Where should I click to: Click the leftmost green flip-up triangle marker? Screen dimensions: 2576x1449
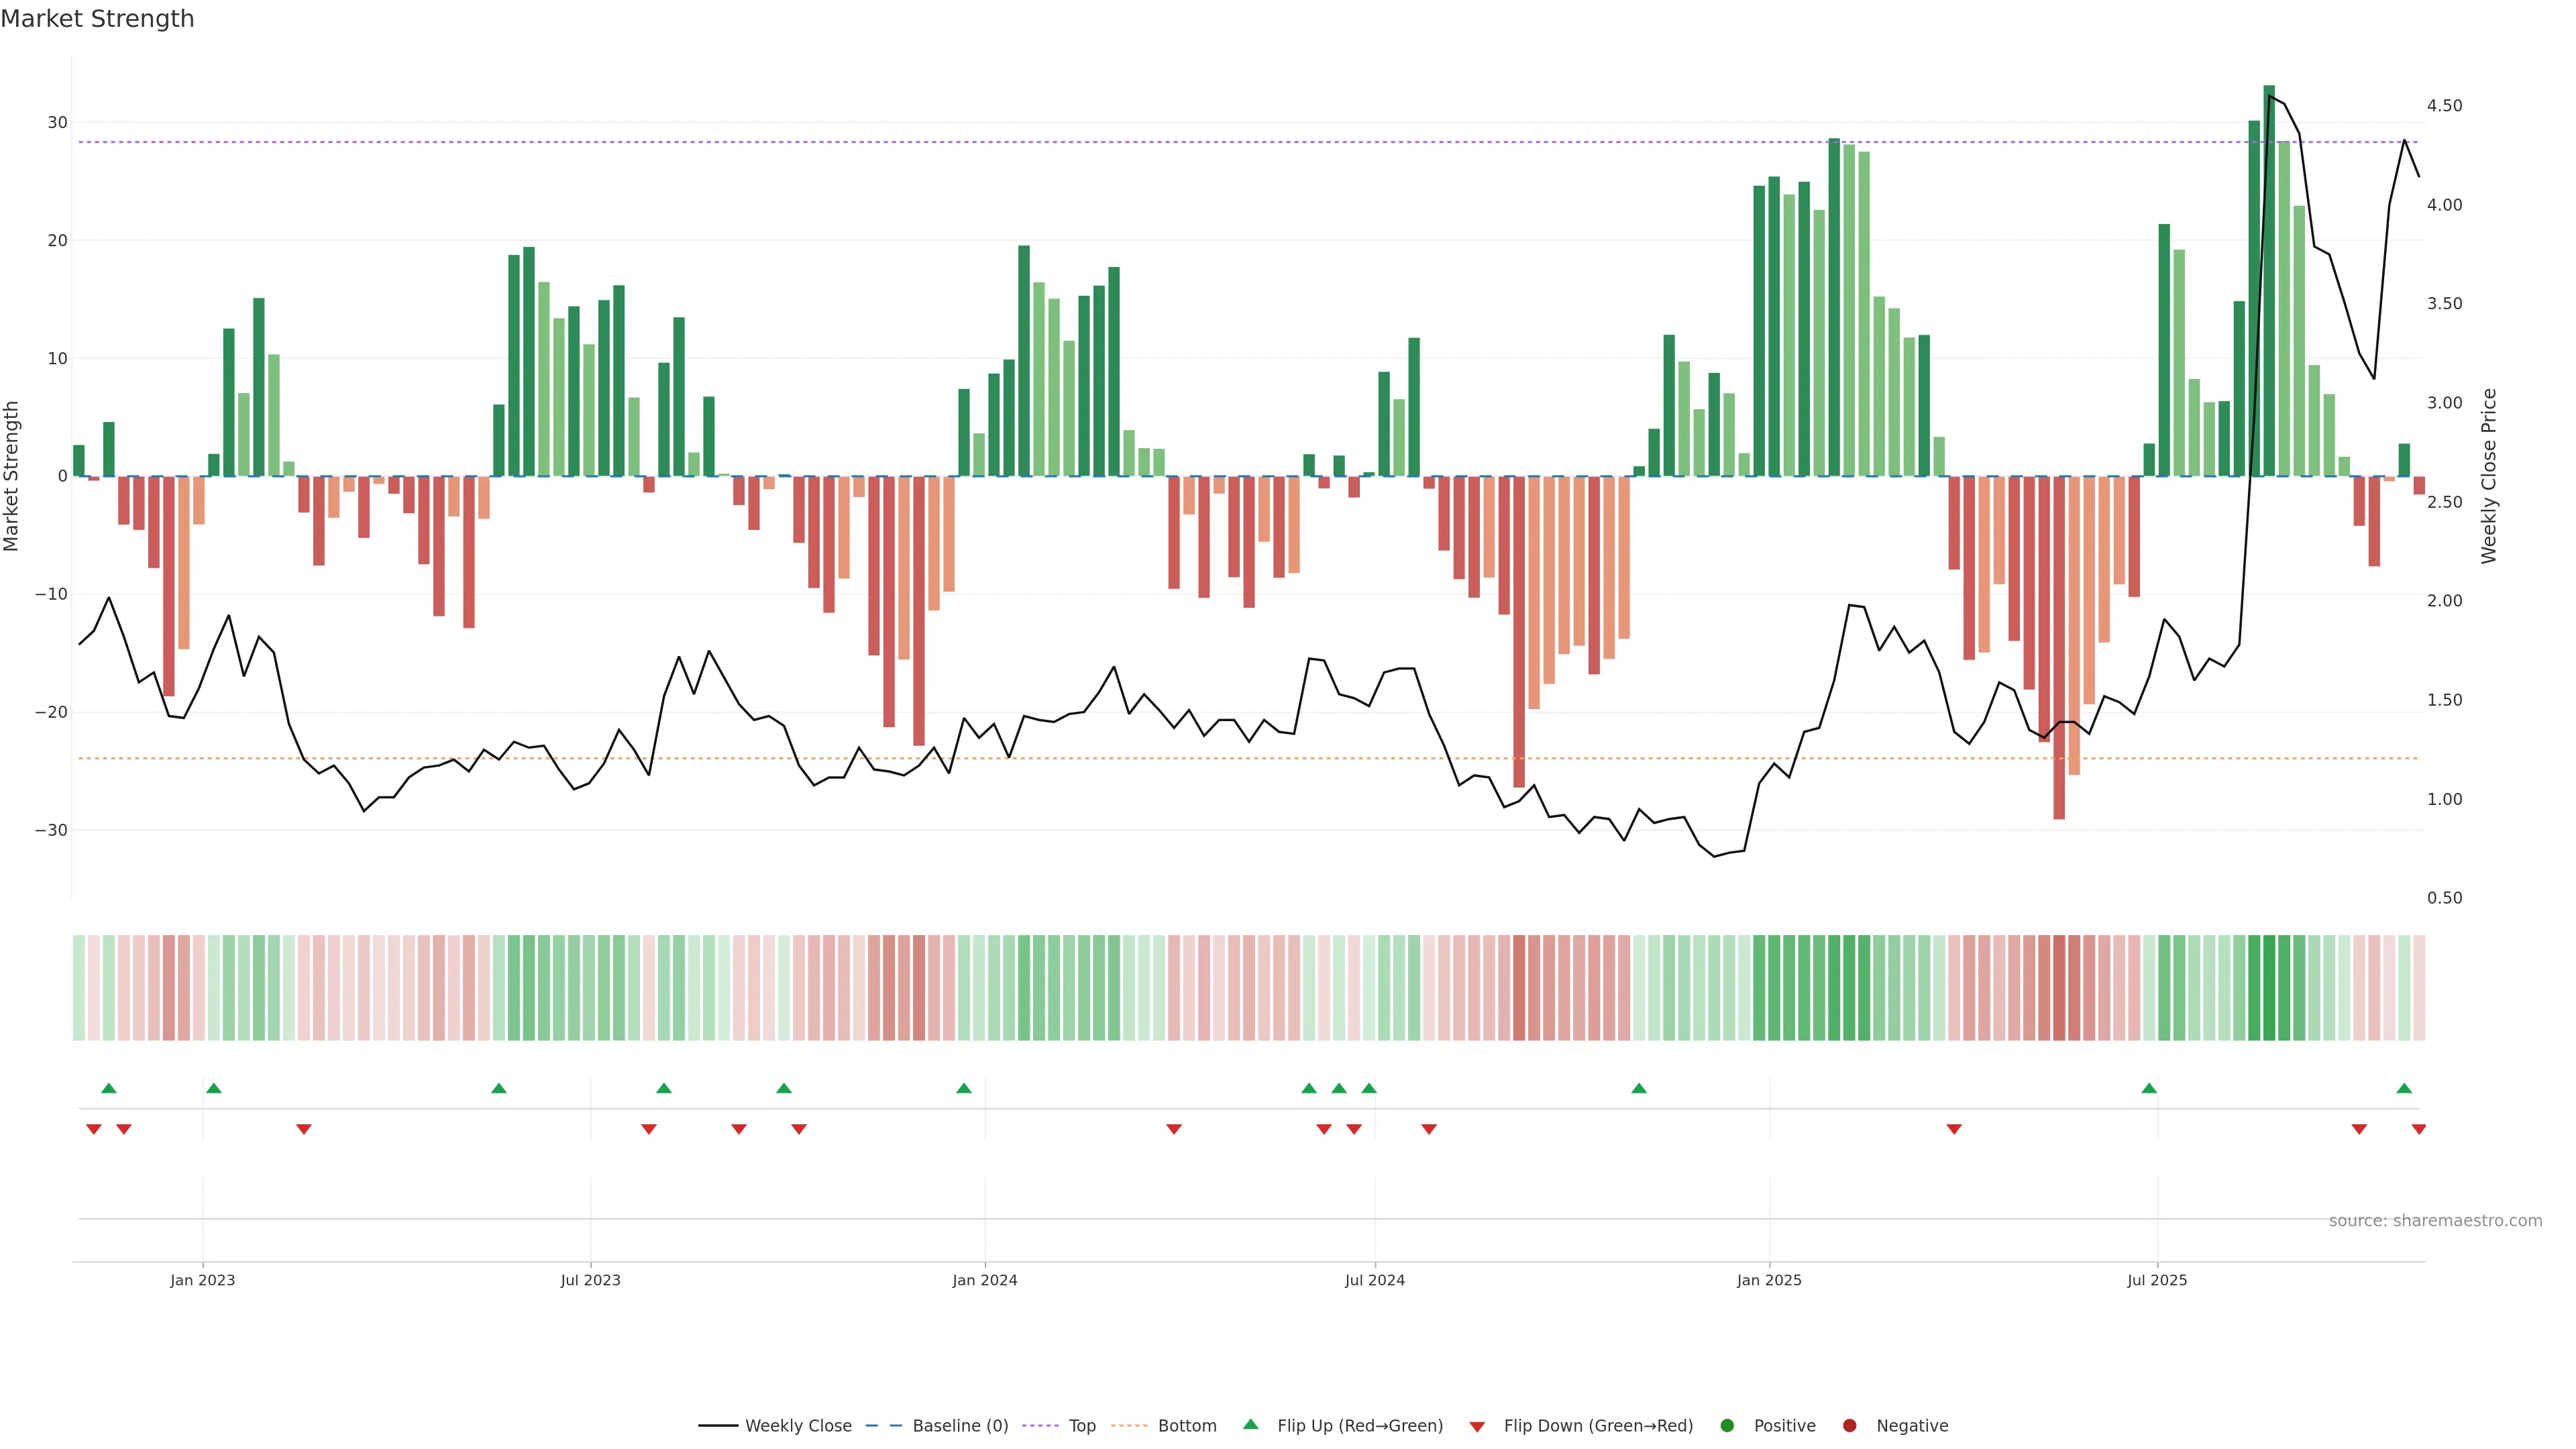tap(109, 1088)
